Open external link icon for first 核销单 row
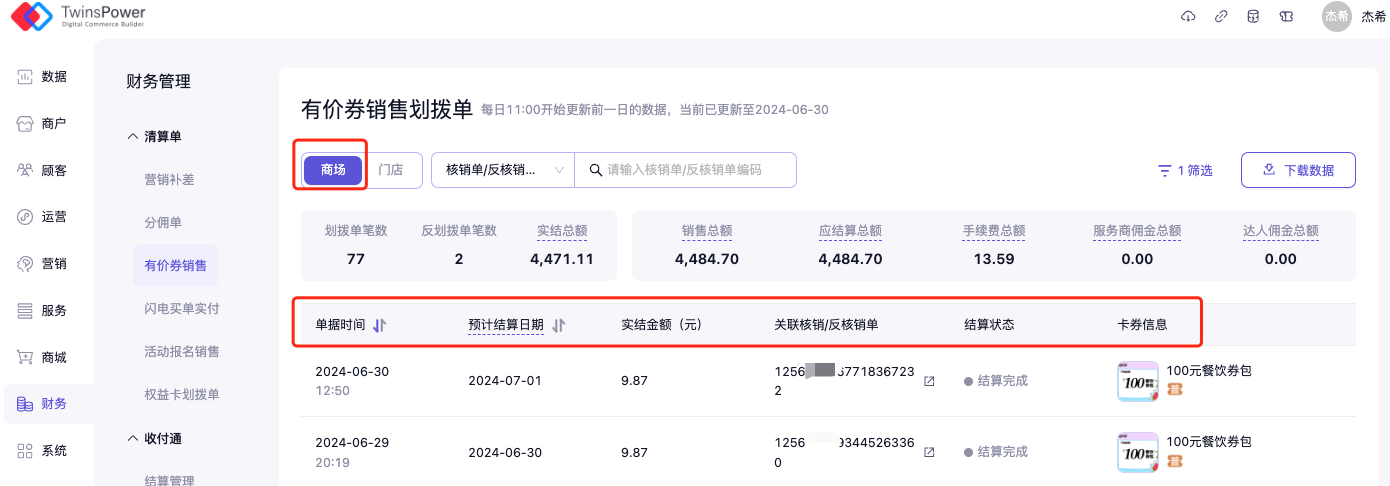 click(929, 381)
